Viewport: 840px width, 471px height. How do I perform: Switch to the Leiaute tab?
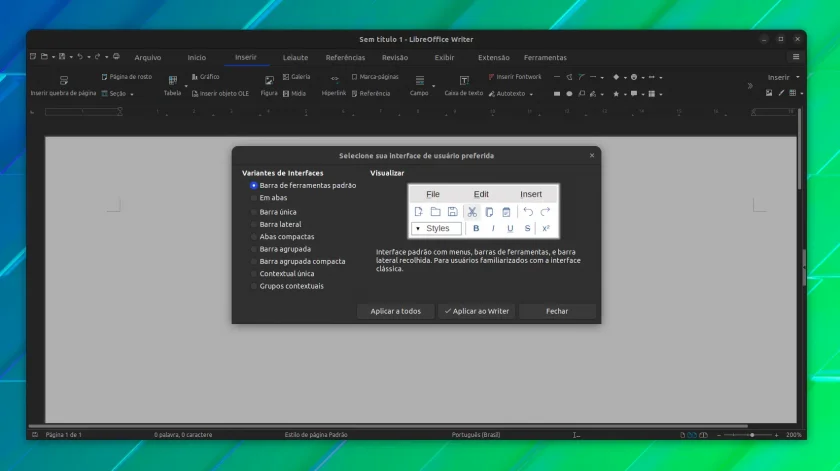pos(295,57)
